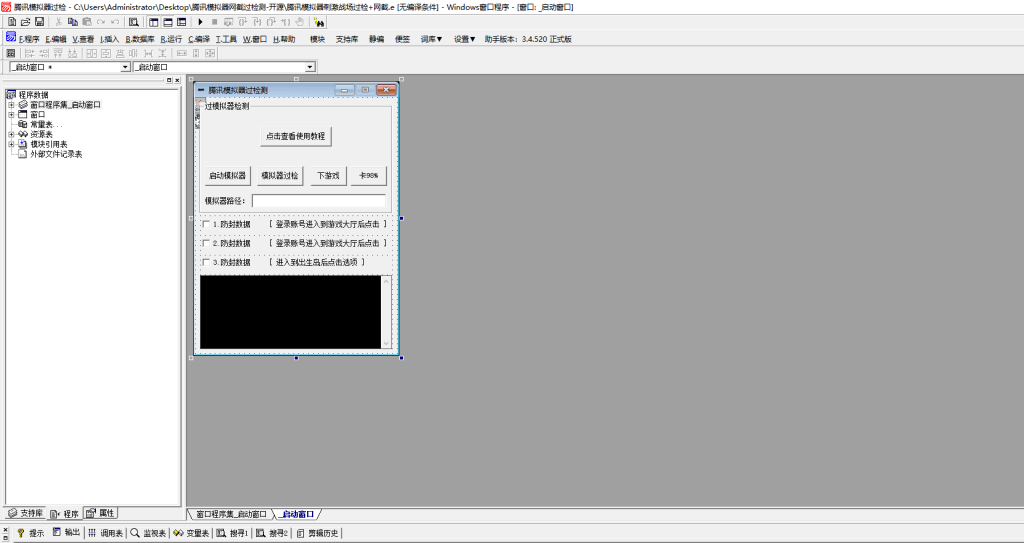Open the I.插入 menu

pyautogui.click(x=110, y=39)
